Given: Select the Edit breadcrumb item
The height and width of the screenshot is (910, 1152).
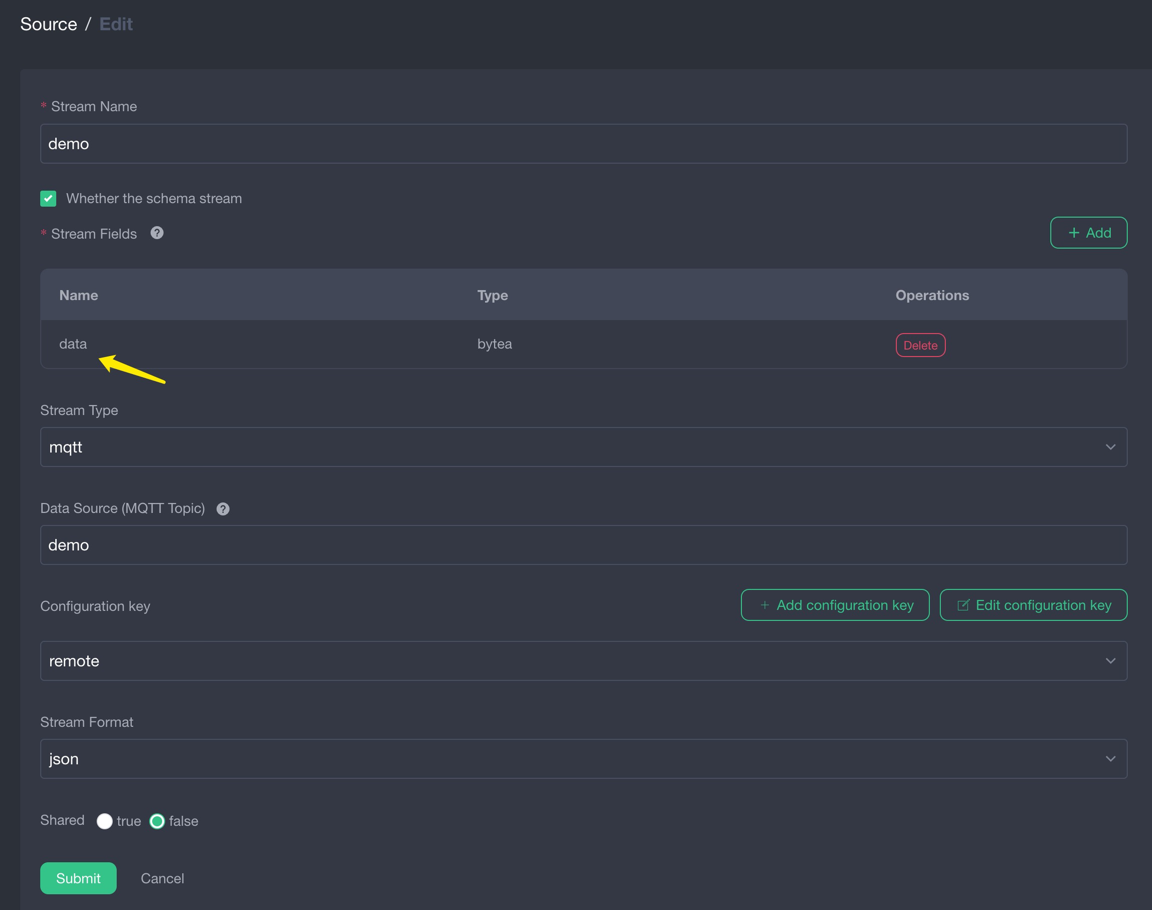Looking at the screenshot, I should [116, 24].
